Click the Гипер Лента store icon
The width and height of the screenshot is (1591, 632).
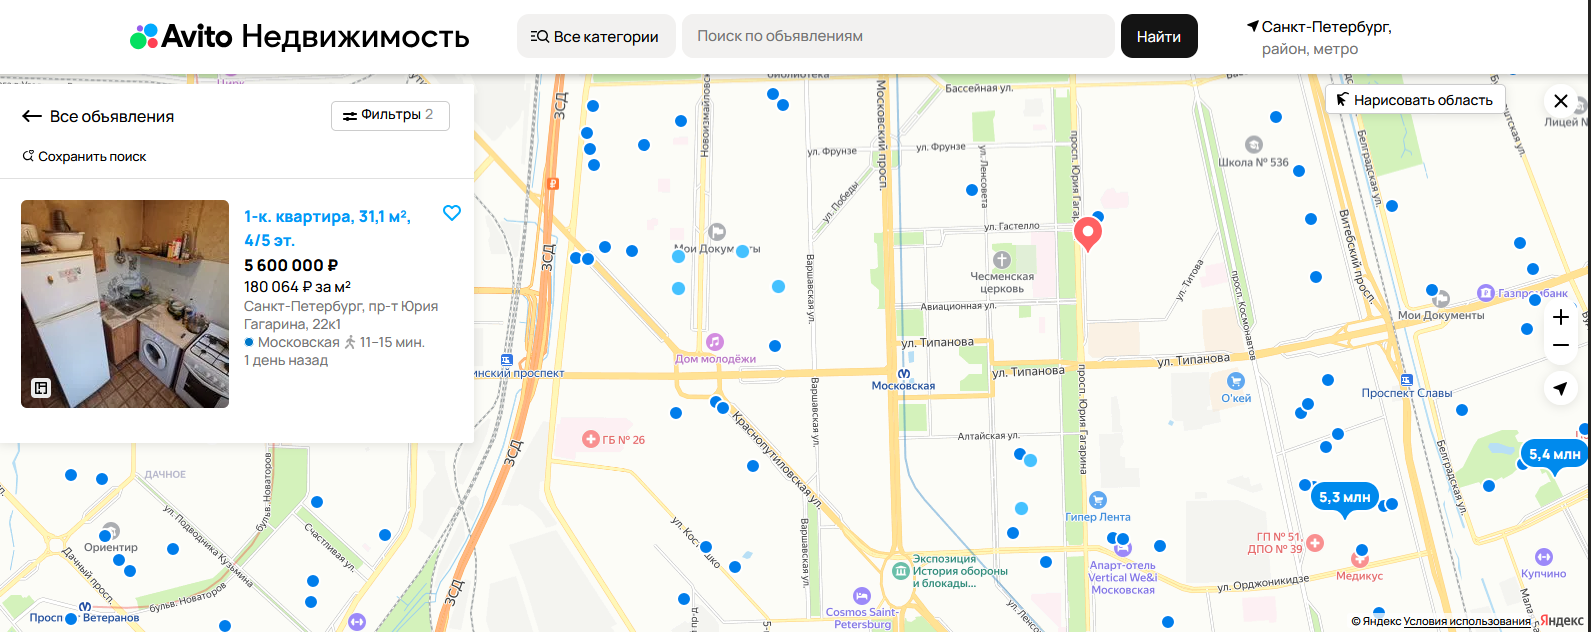coord(1098,500)
